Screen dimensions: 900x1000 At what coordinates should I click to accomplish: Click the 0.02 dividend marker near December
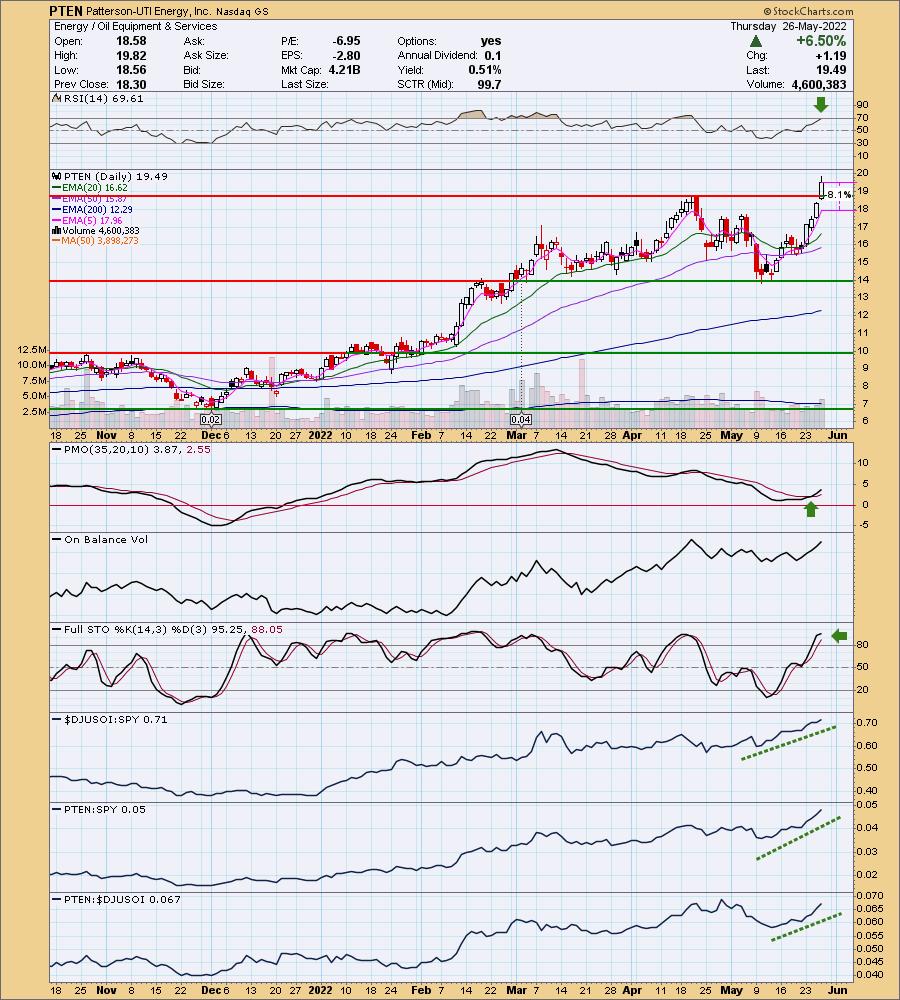pyautogui.click(x=210, y=420)
